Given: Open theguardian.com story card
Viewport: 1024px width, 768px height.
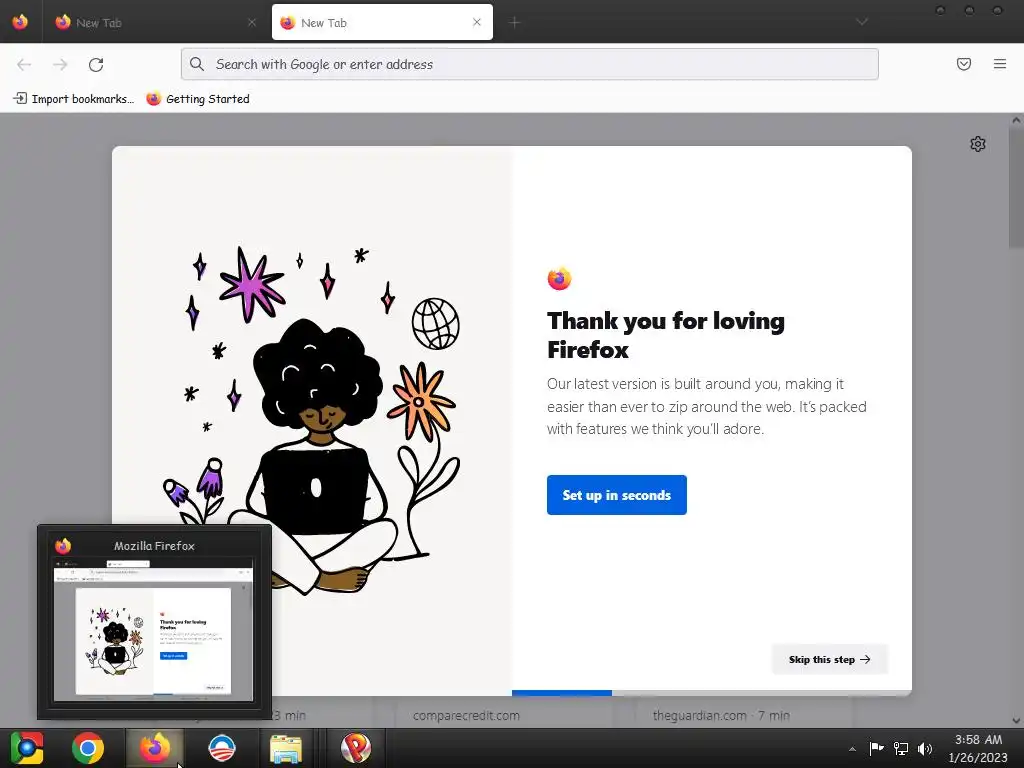Looking at the screenshot, I should (x=743, y=715).
